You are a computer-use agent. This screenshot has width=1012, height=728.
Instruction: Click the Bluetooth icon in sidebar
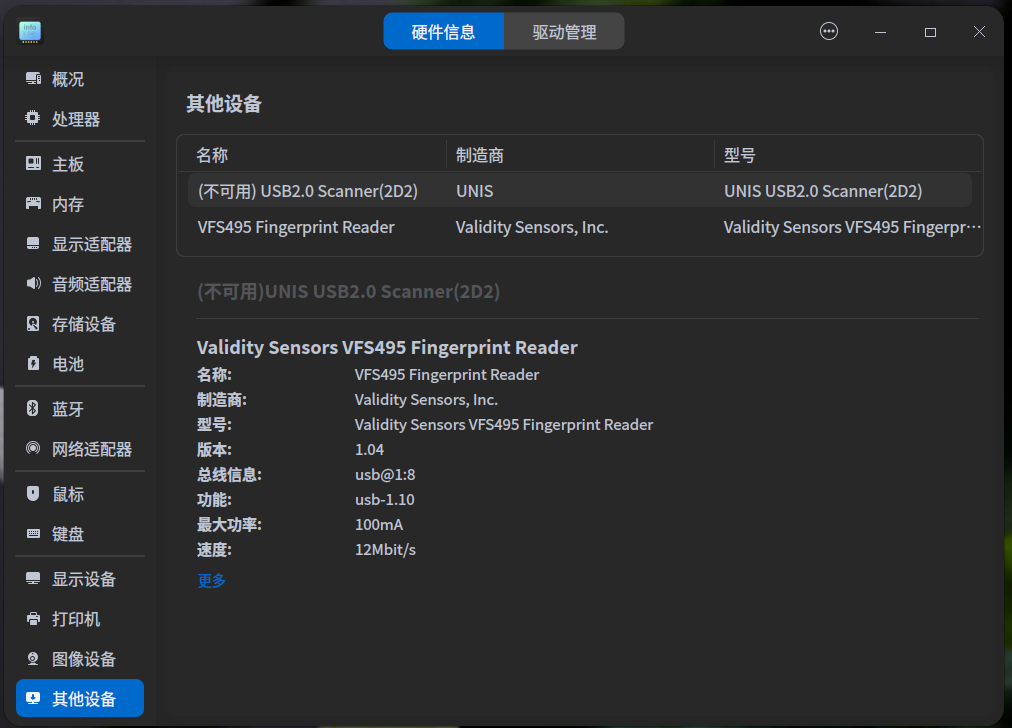pos(33,409)
